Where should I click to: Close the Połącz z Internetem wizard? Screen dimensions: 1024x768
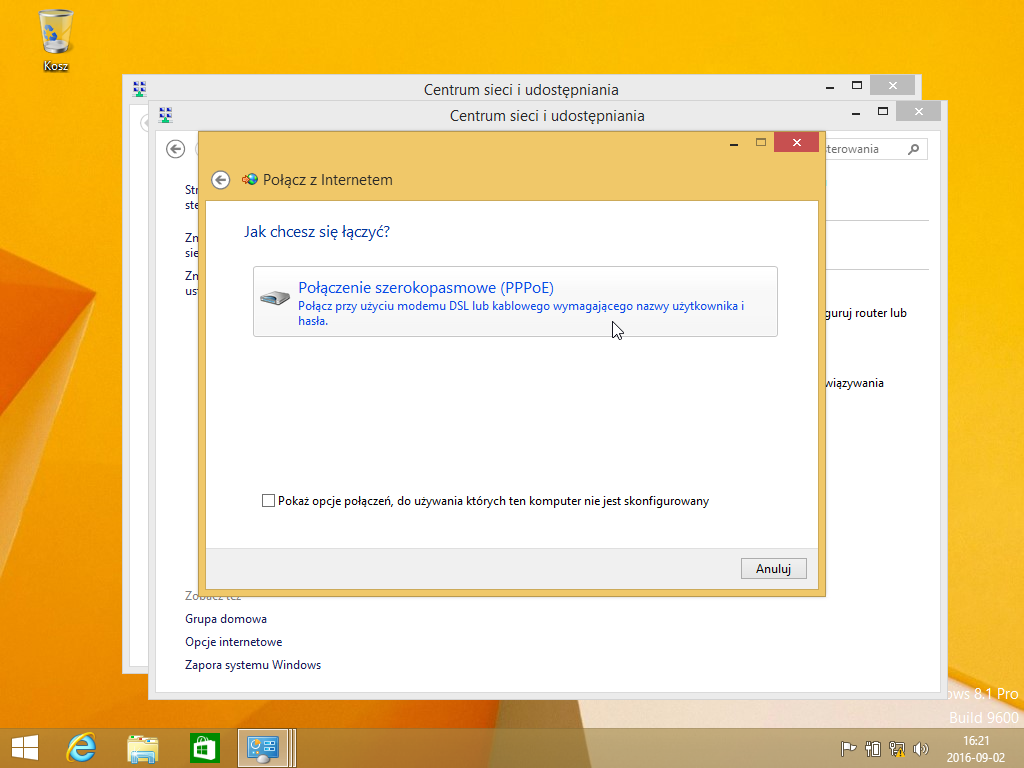[796, 142]
